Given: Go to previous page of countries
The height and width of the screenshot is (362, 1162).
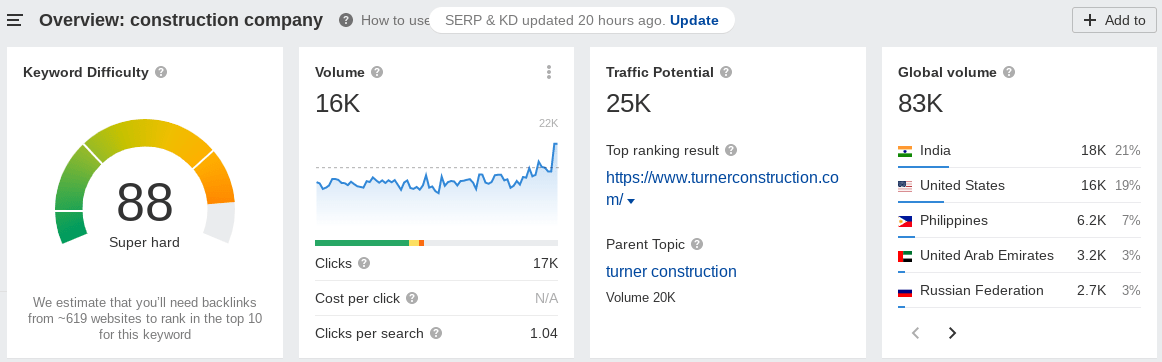Looking at the screenshot, I should (x=915, y=333).
